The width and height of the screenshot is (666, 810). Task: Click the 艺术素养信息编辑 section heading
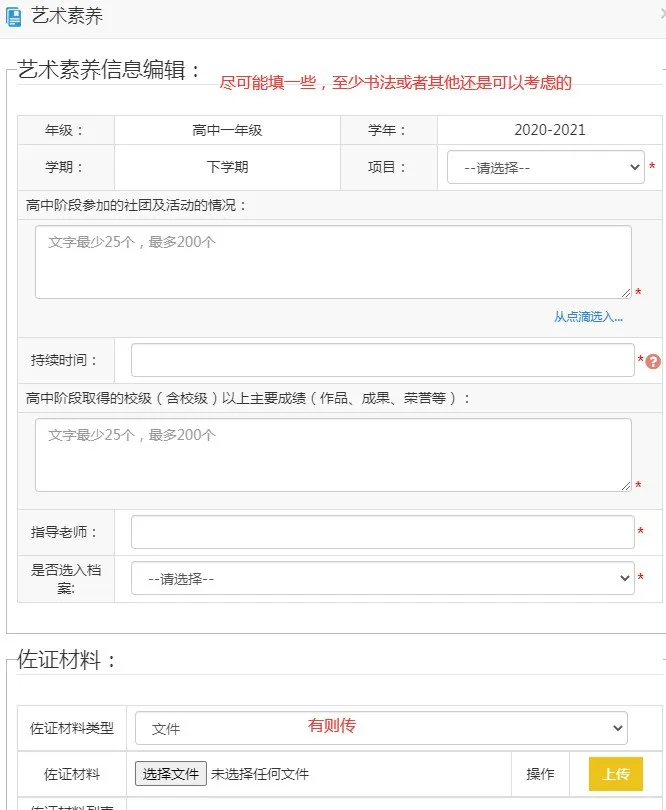(x=109, y=69)
